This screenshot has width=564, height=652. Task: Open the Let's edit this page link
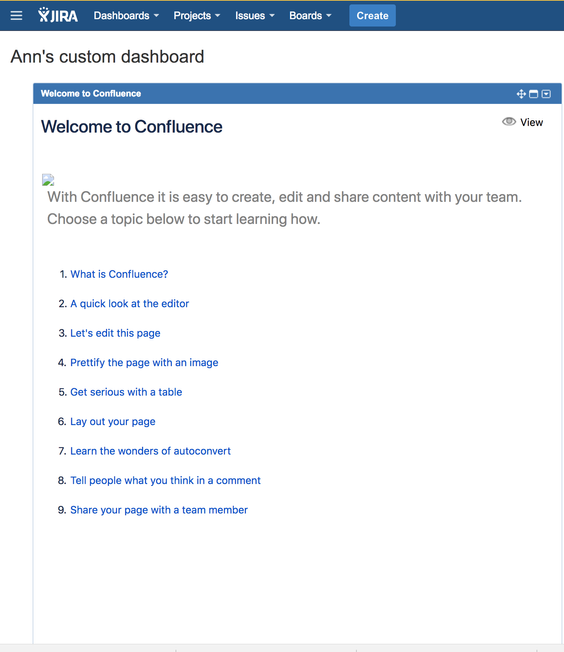115,333
